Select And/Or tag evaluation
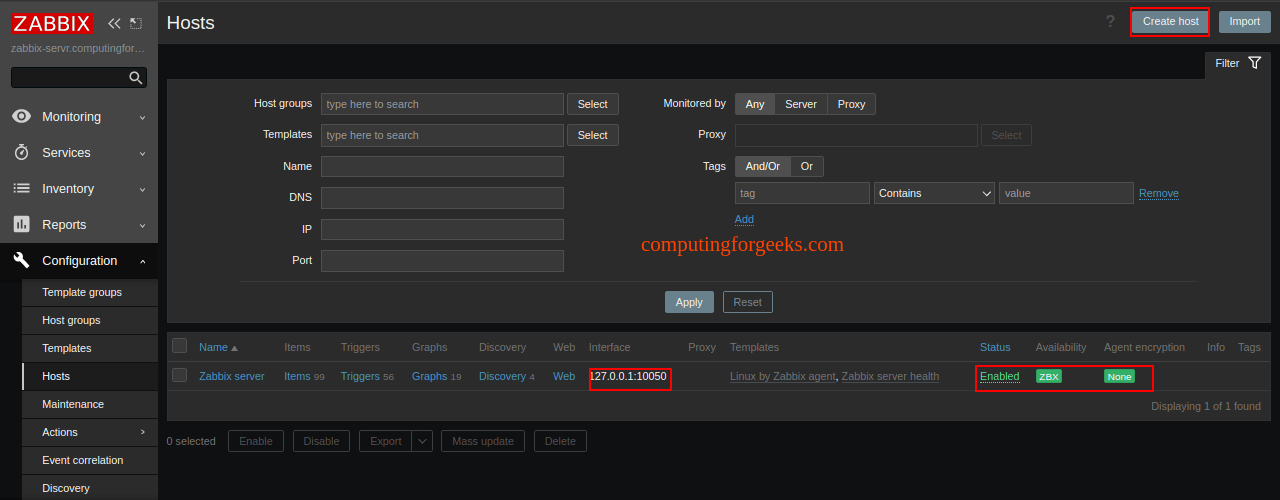 [x=763, y=166]
